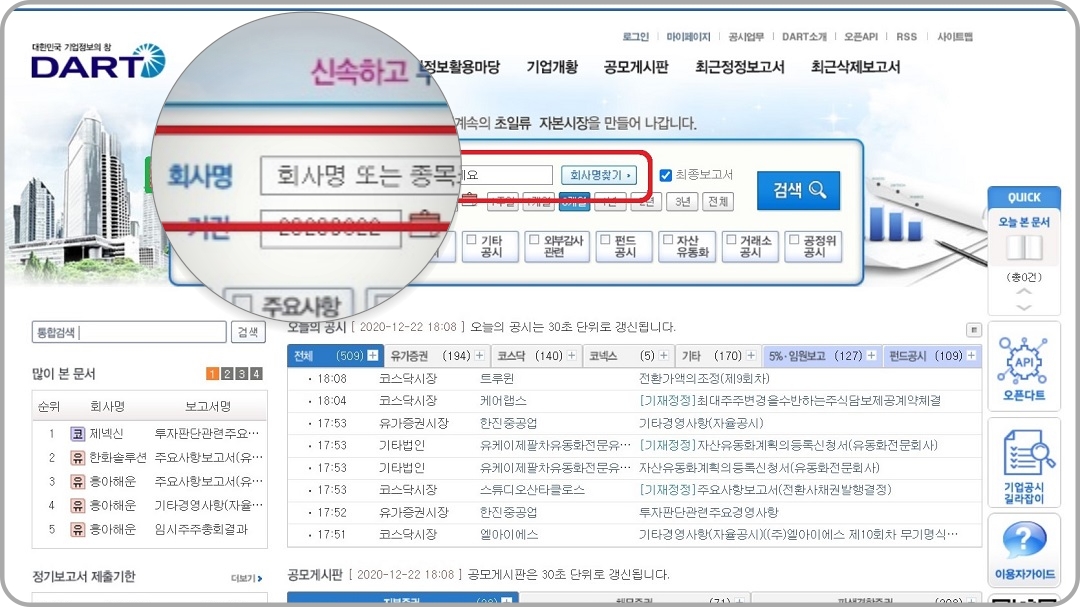Viewport: 1080px width, 607px height.
Task: Open the RSS link
Action: coord(906,37)
